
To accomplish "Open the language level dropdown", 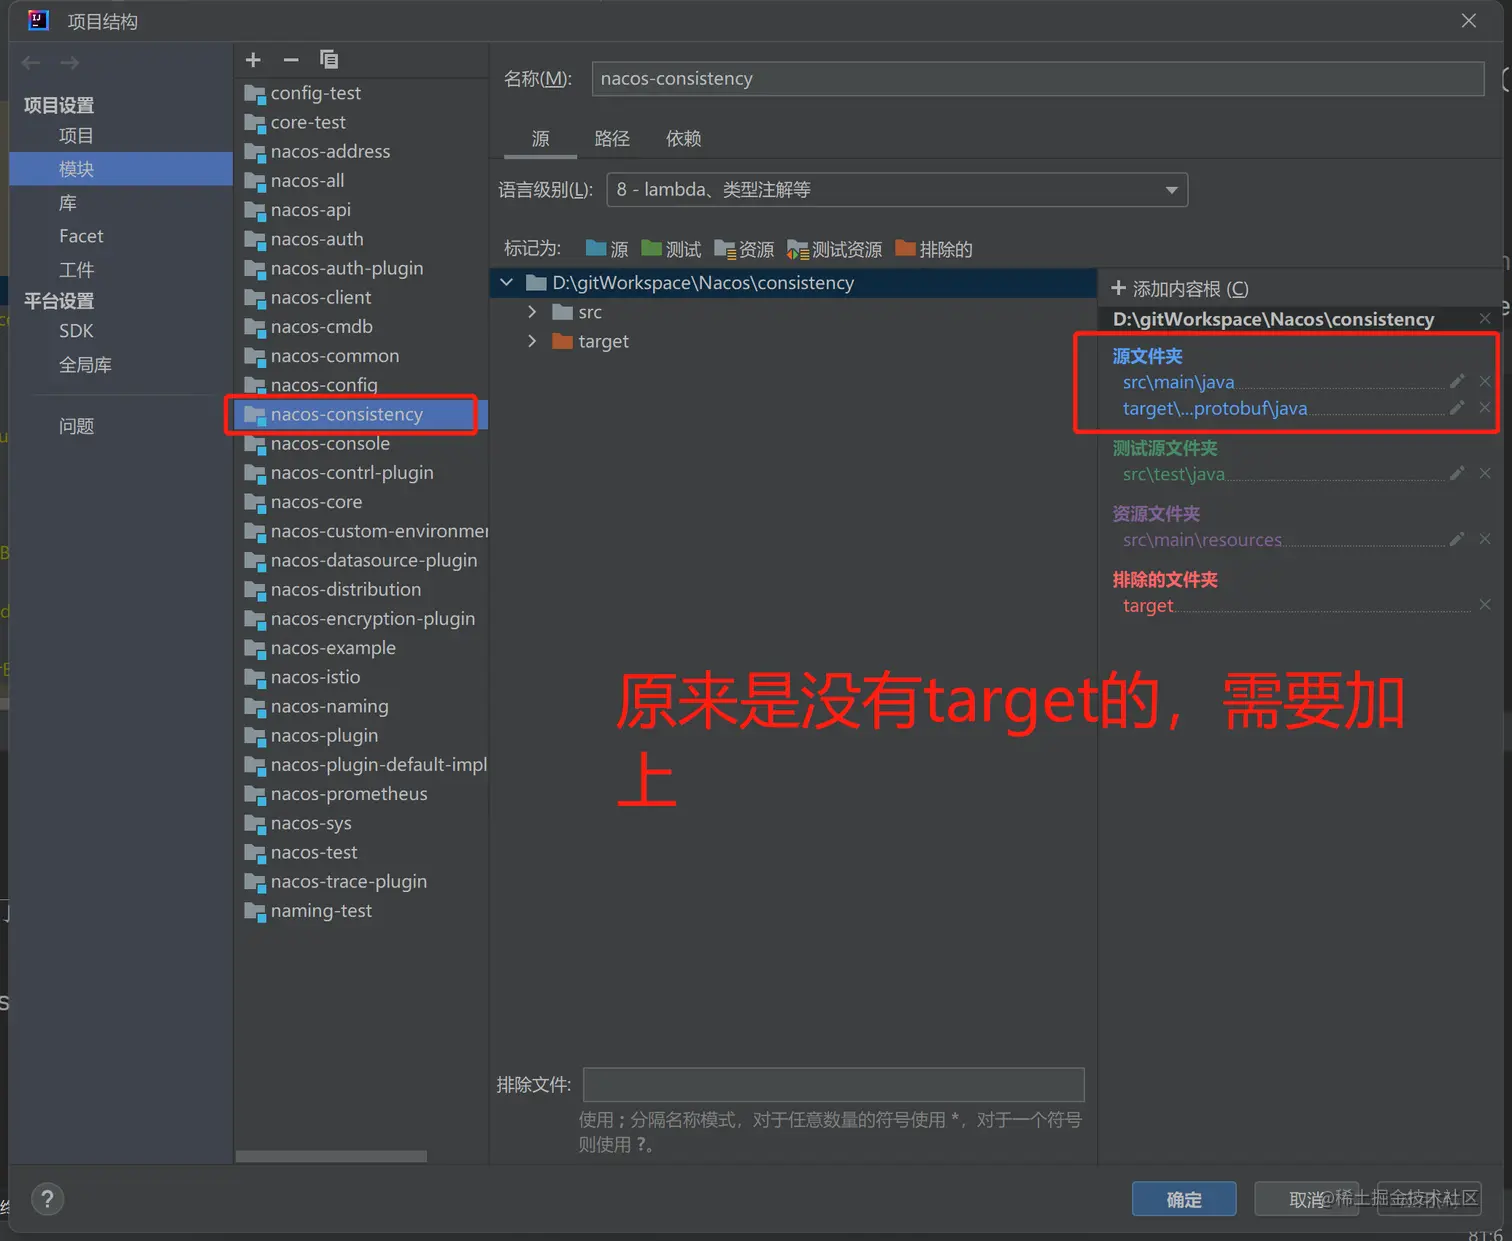I will pos(897,190).
